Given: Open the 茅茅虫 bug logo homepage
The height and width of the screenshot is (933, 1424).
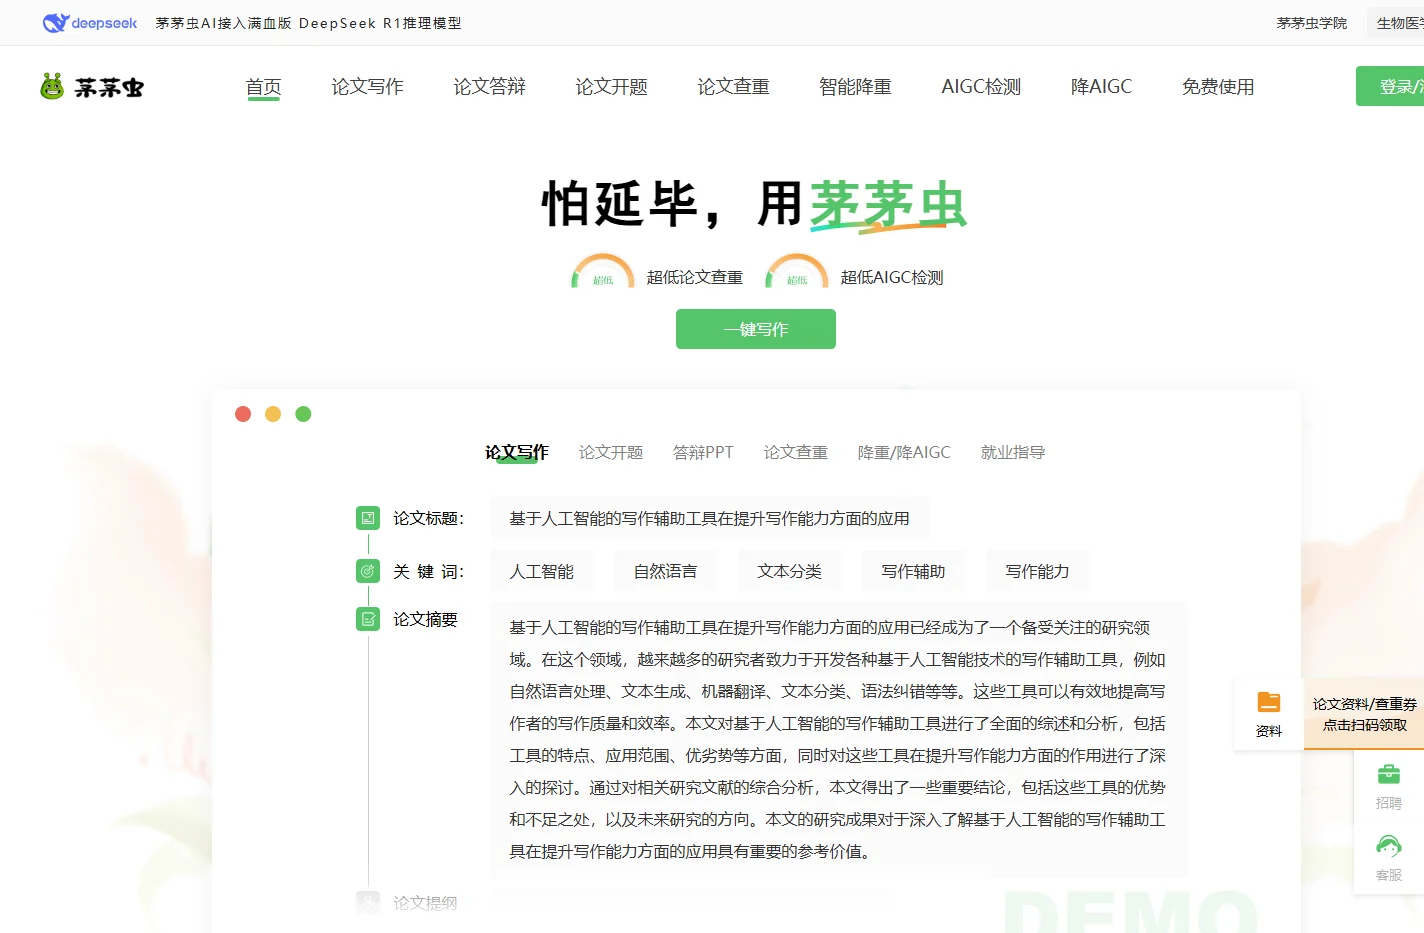Looking at the screenshot, I should 92,87.
